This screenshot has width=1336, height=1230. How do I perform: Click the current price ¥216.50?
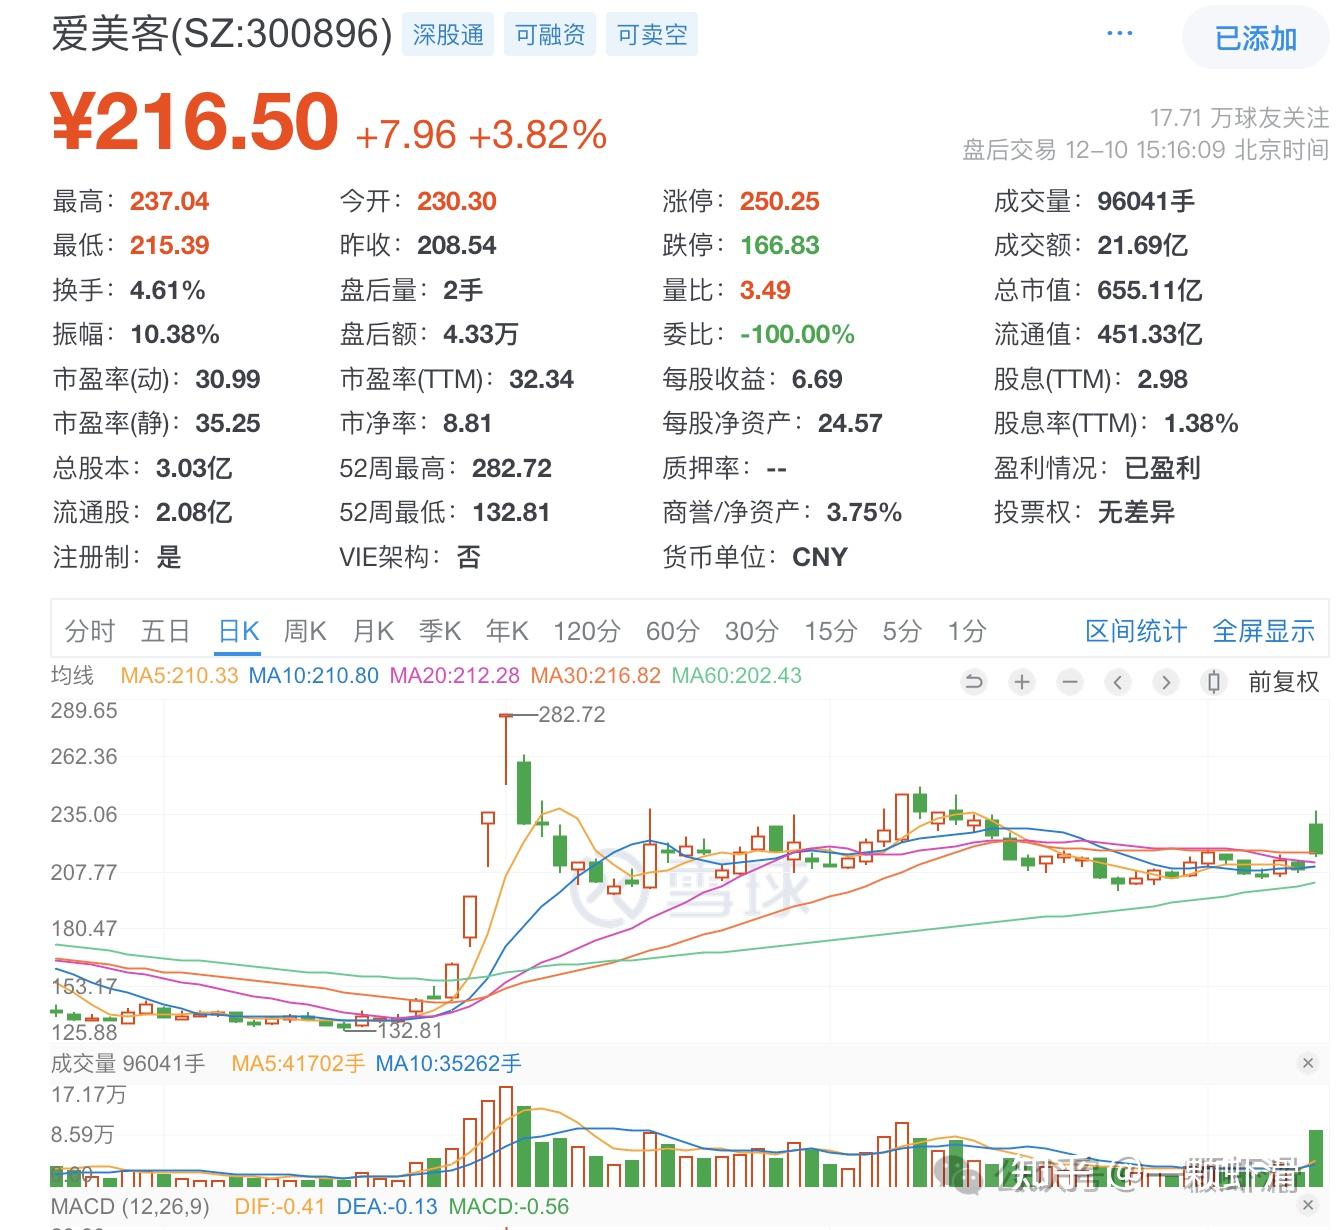pos(195,122)
